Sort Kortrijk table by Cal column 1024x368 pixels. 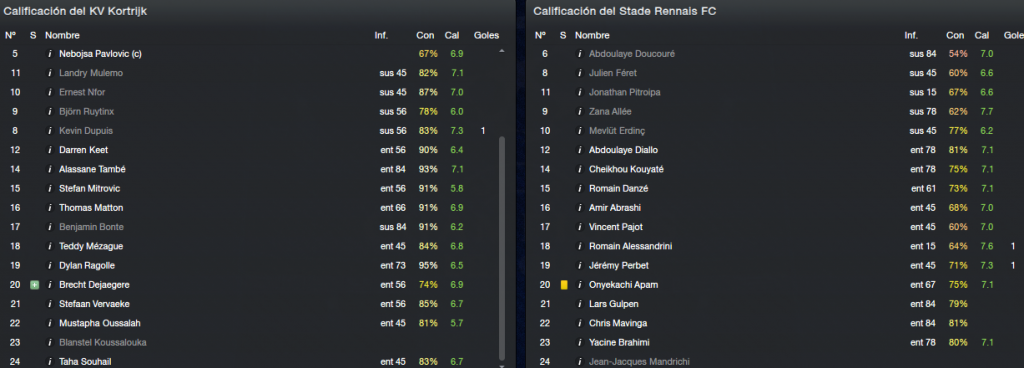(452, 35)
